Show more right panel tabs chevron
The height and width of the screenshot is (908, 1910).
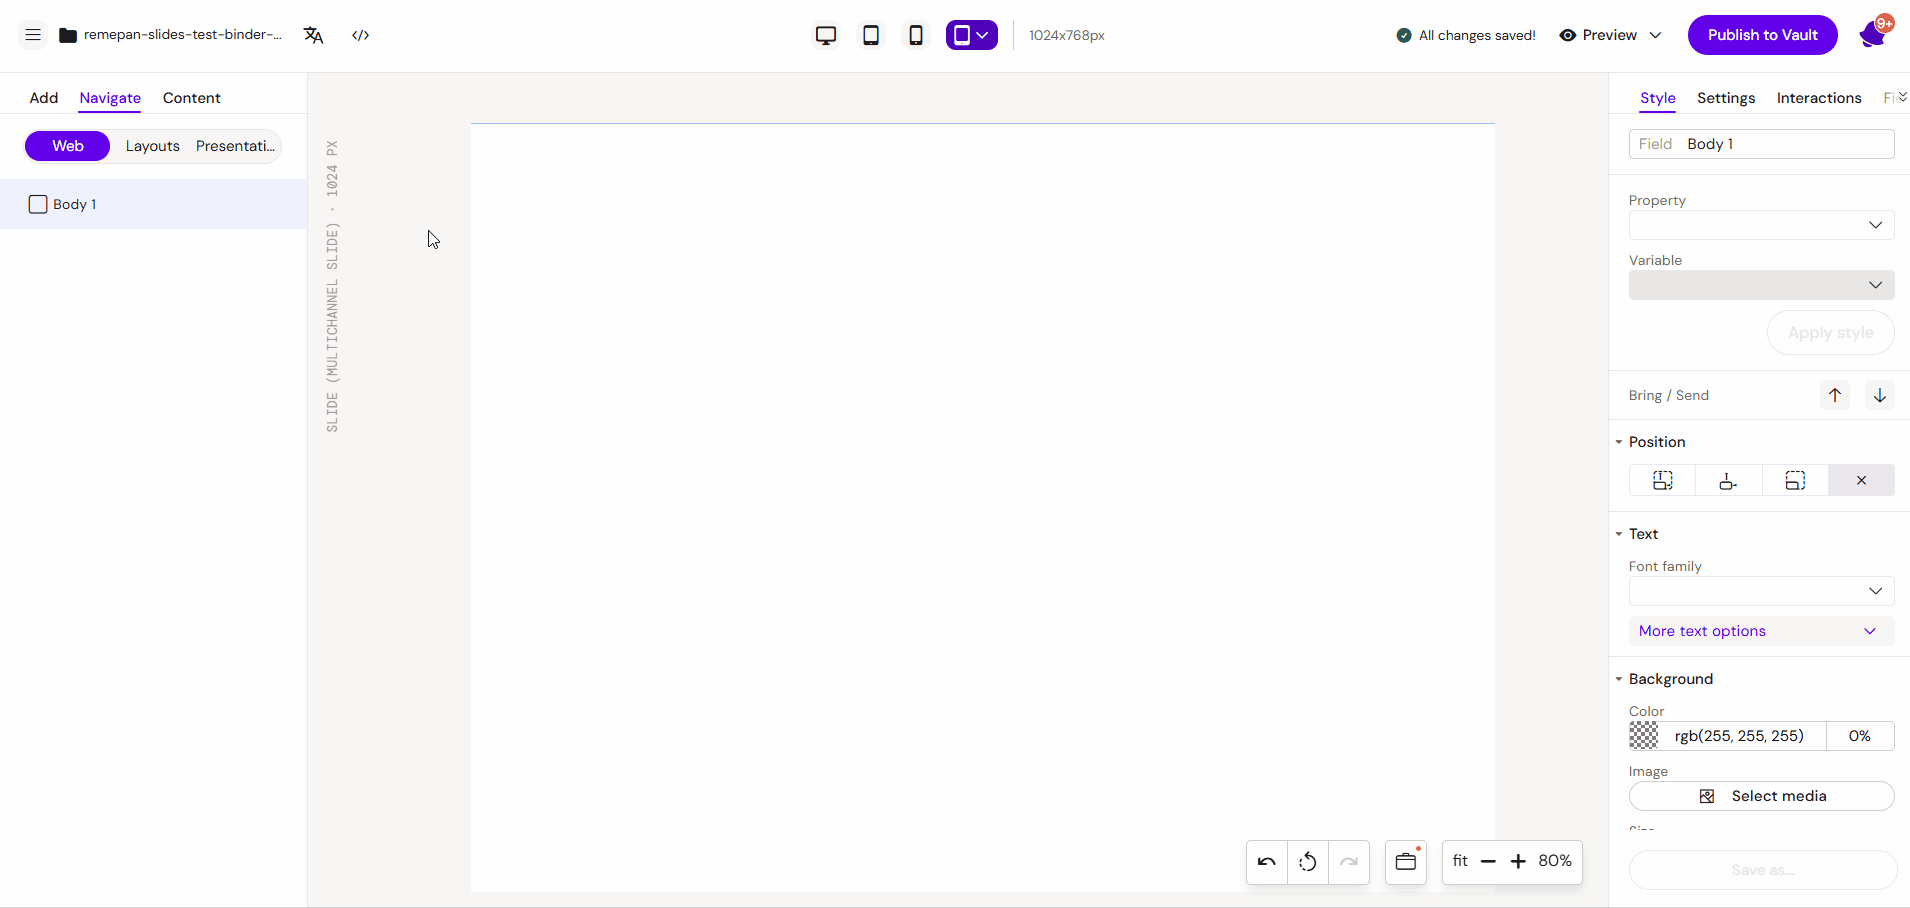pos(1902,97)
